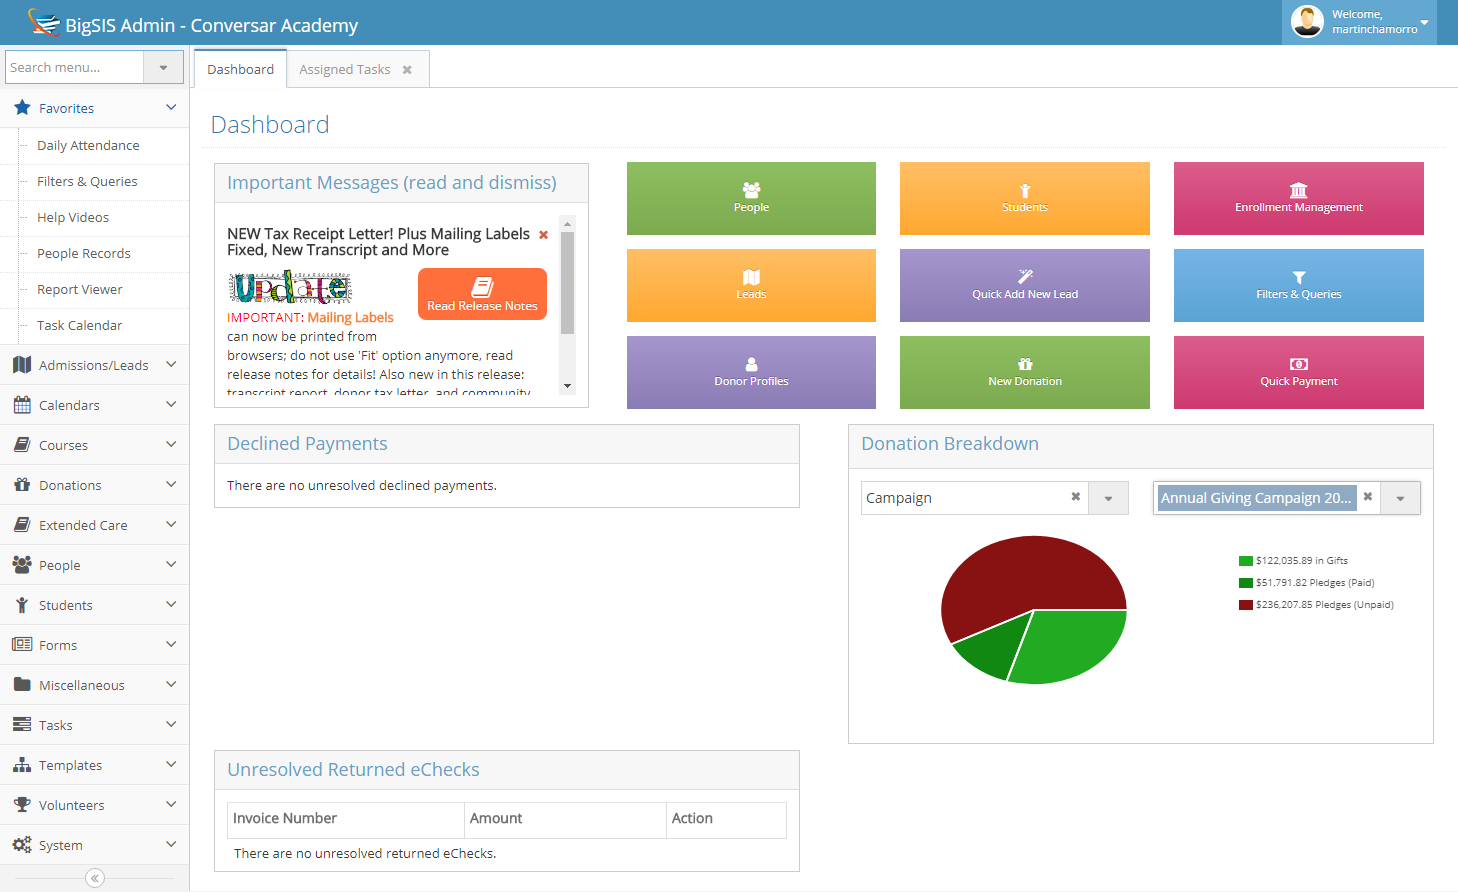
Task: Click the Update release image thumbnail
Action: (290, 288)
